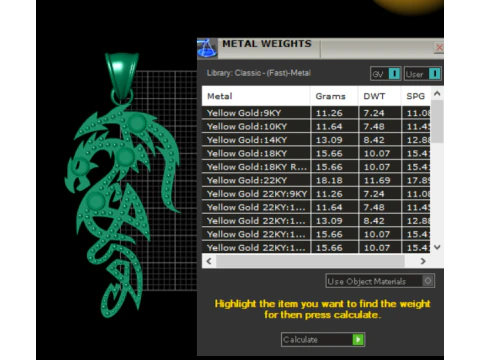Toggle Use Object Materials option
The image size is (480, 360).
[x=380, y=281]
